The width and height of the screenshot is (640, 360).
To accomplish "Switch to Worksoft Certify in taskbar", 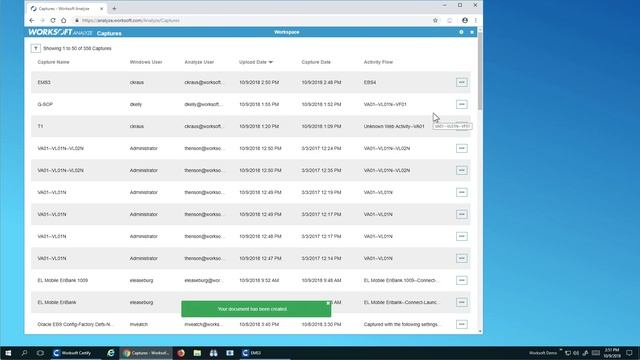I will pyautogui.click(x=72, y=353).
